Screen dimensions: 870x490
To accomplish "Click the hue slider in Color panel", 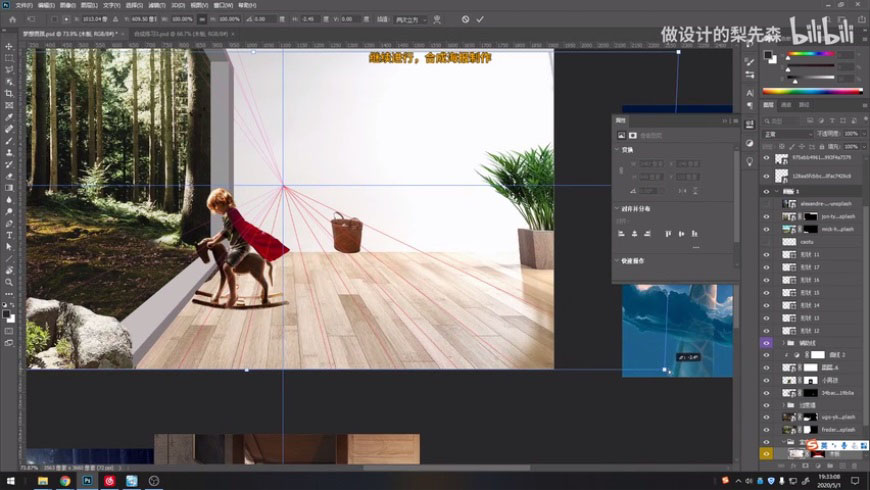I will coord(811,54).
